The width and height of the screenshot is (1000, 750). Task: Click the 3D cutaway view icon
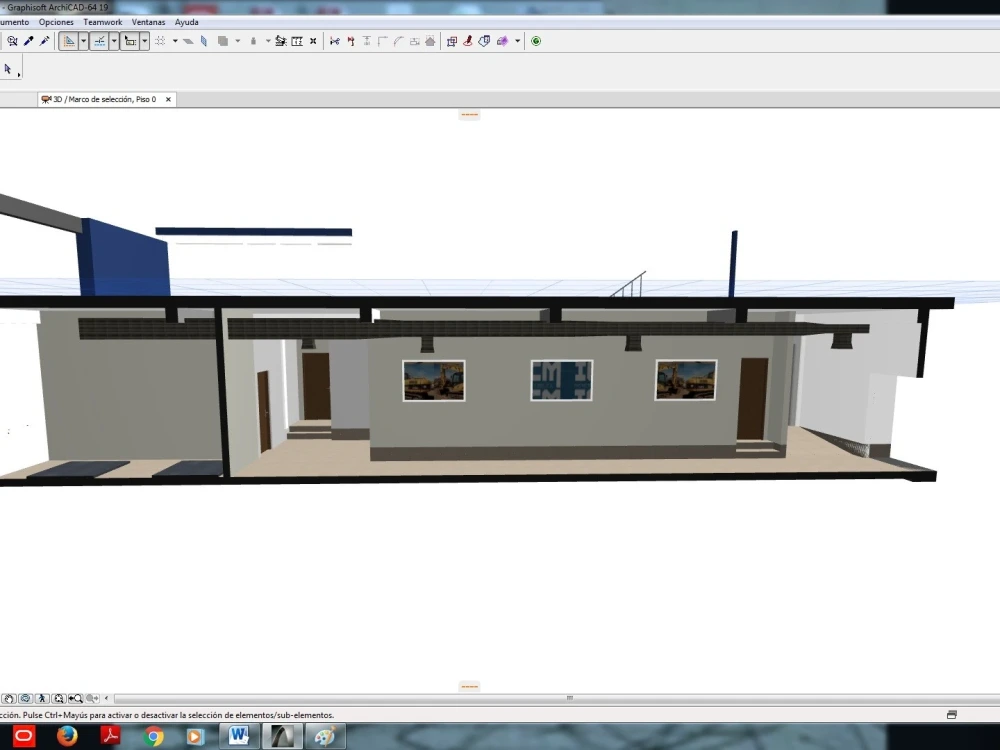coord(484,41)
